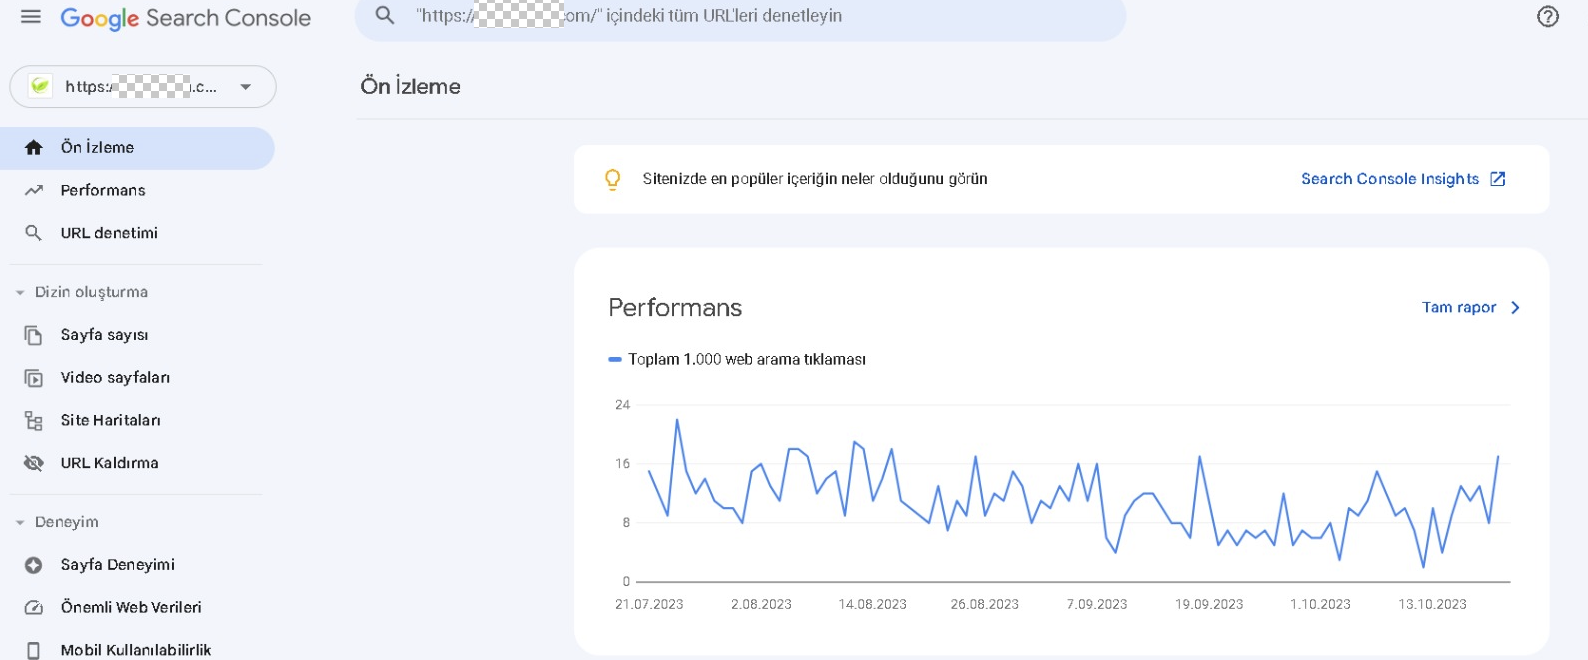Collapse the Deneyim section
The image size is (1588, 660).
[20, 523]
